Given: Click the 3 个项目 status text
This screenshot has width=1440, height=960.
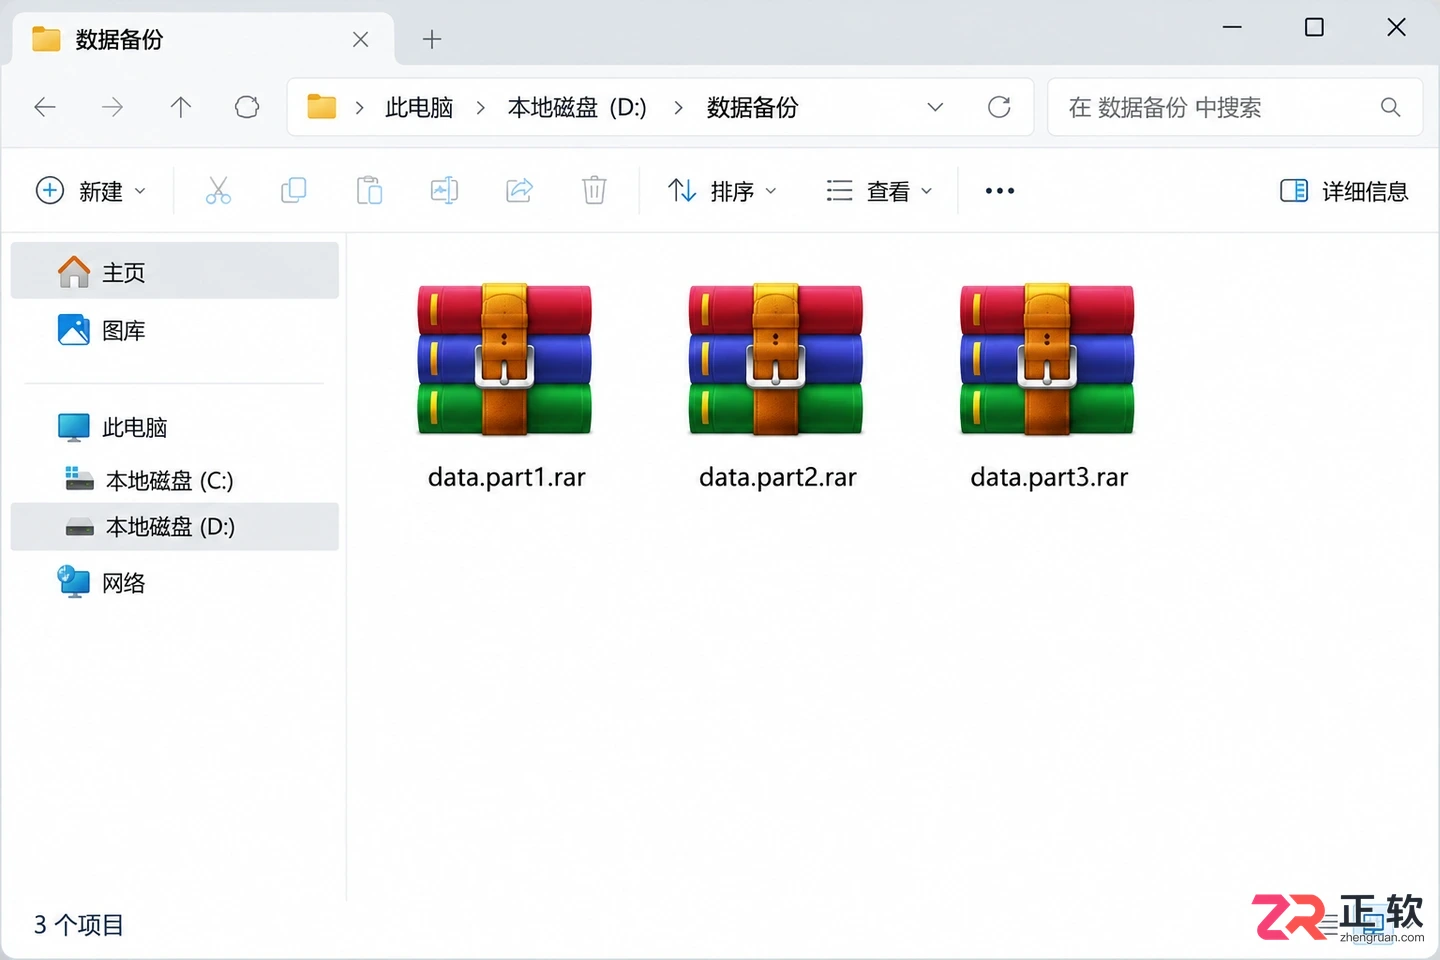Looking at the screenshot, I should coord(79,925).
